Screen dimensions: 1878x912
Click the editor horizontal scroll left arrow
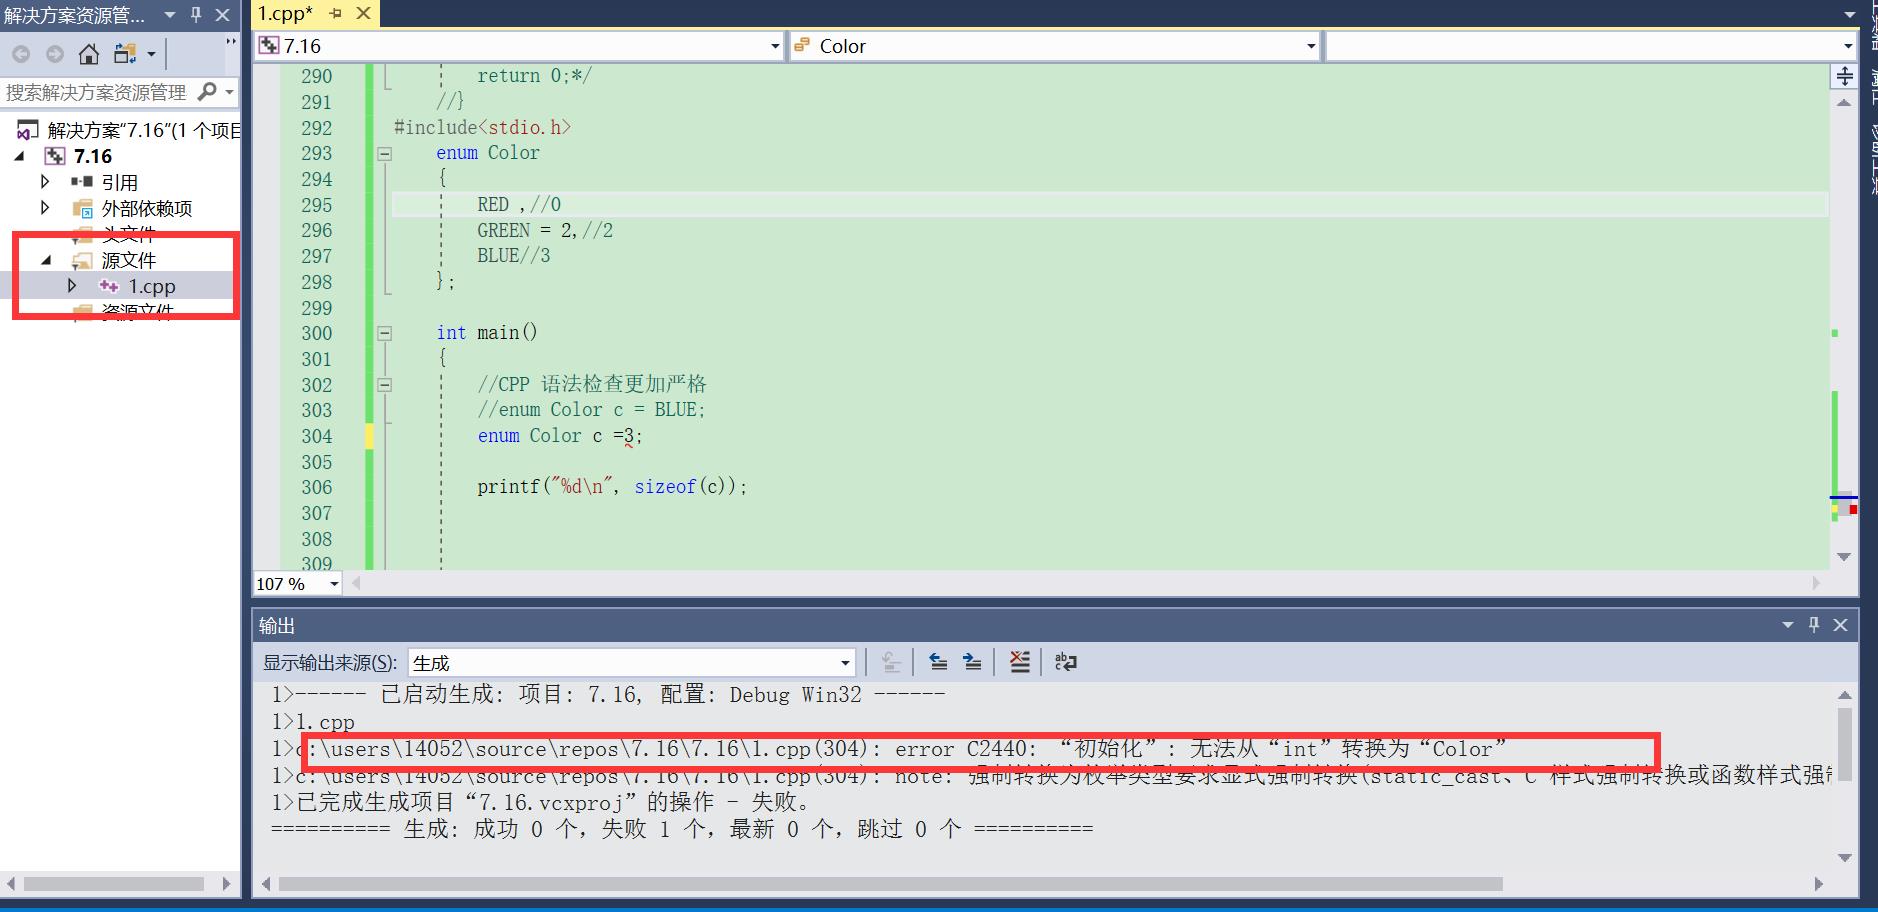[355, 583]
